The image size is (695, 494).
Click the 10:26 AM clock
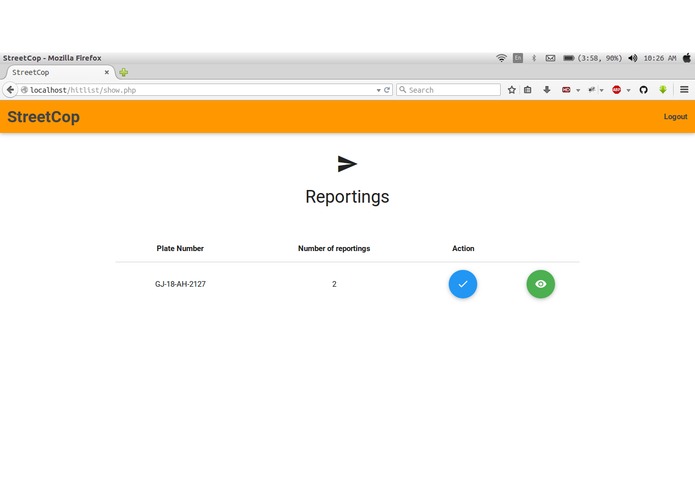pos(660,58)
